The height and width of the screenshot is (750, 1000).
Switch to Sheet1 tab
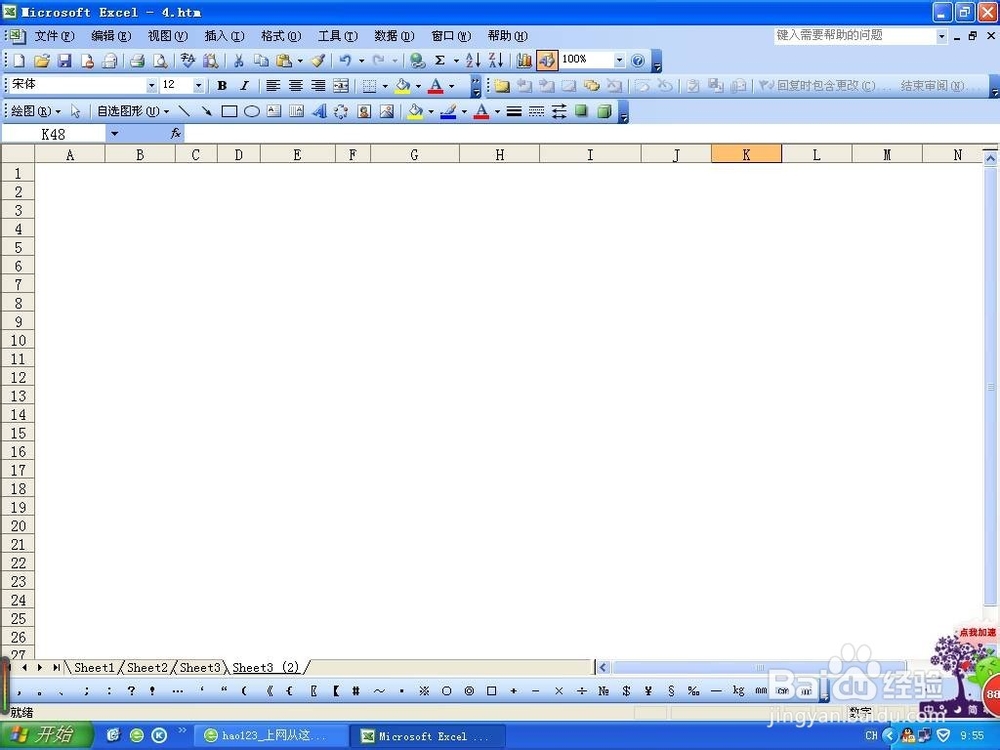click(x=94, y=668)
